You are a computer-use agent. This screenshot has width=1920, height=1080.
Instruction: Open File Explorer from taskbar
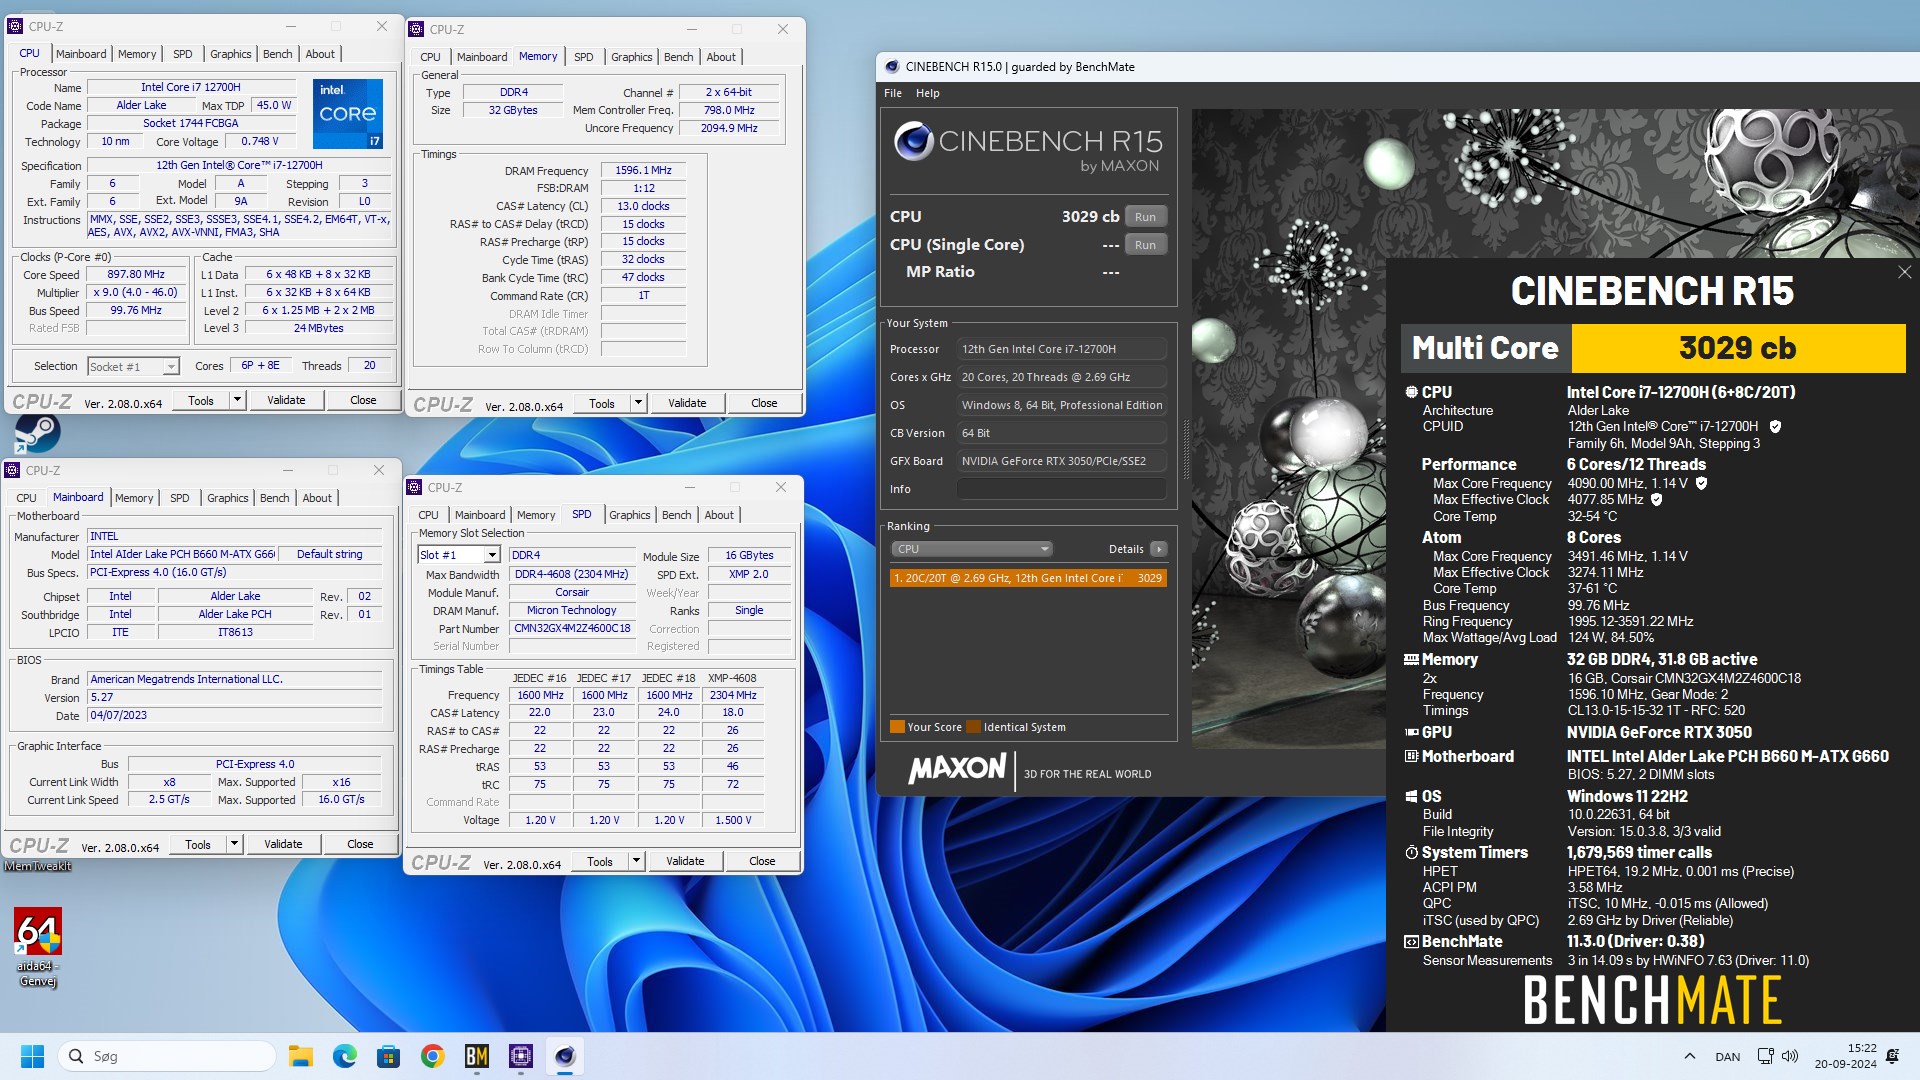pyautogui.click(x=300, y=1056)
